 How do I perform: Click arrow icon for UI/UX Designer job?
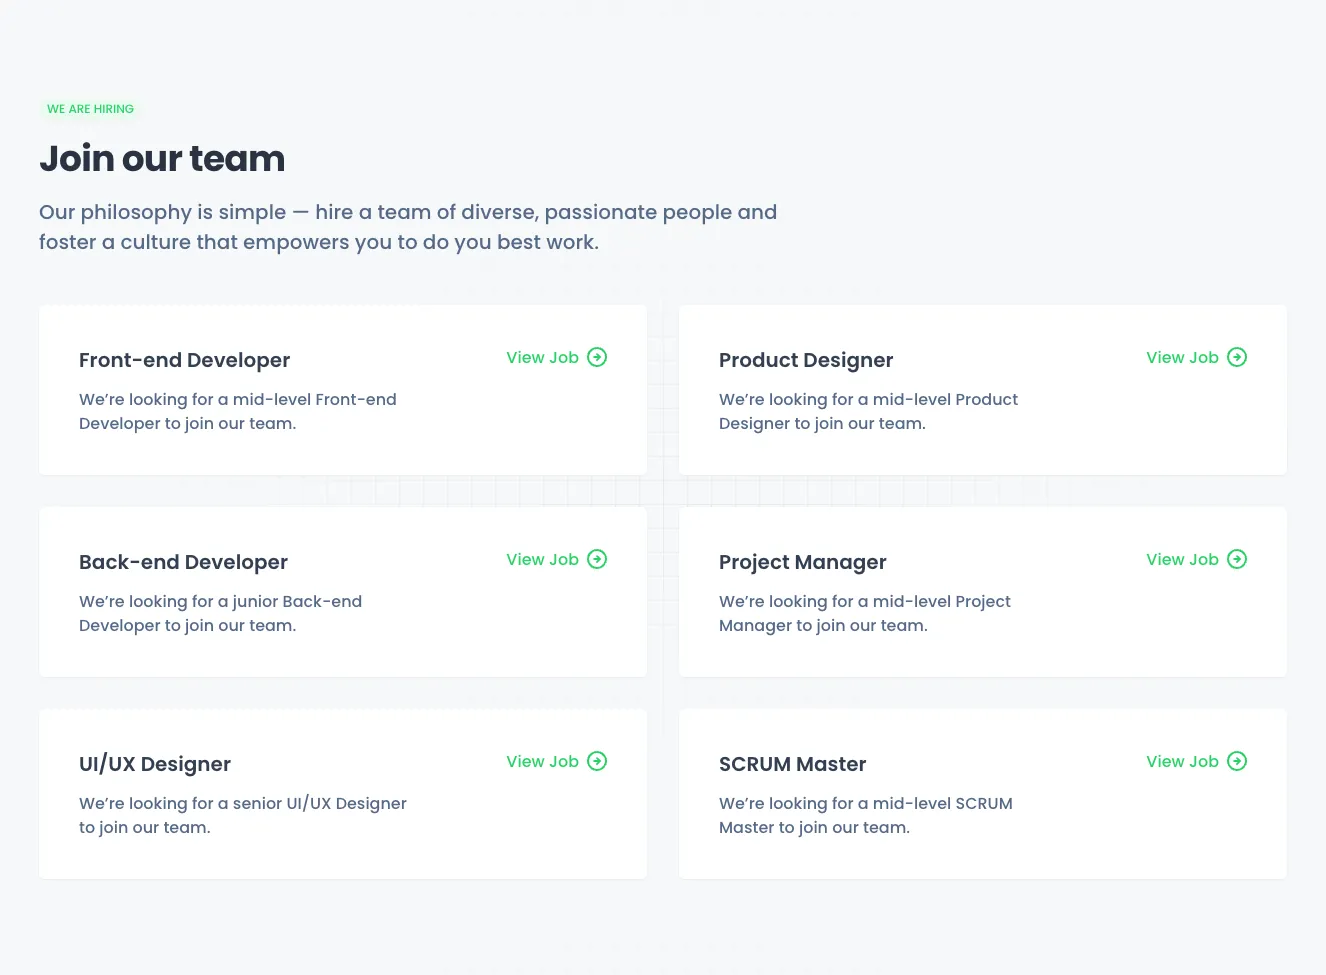point(597,761)
